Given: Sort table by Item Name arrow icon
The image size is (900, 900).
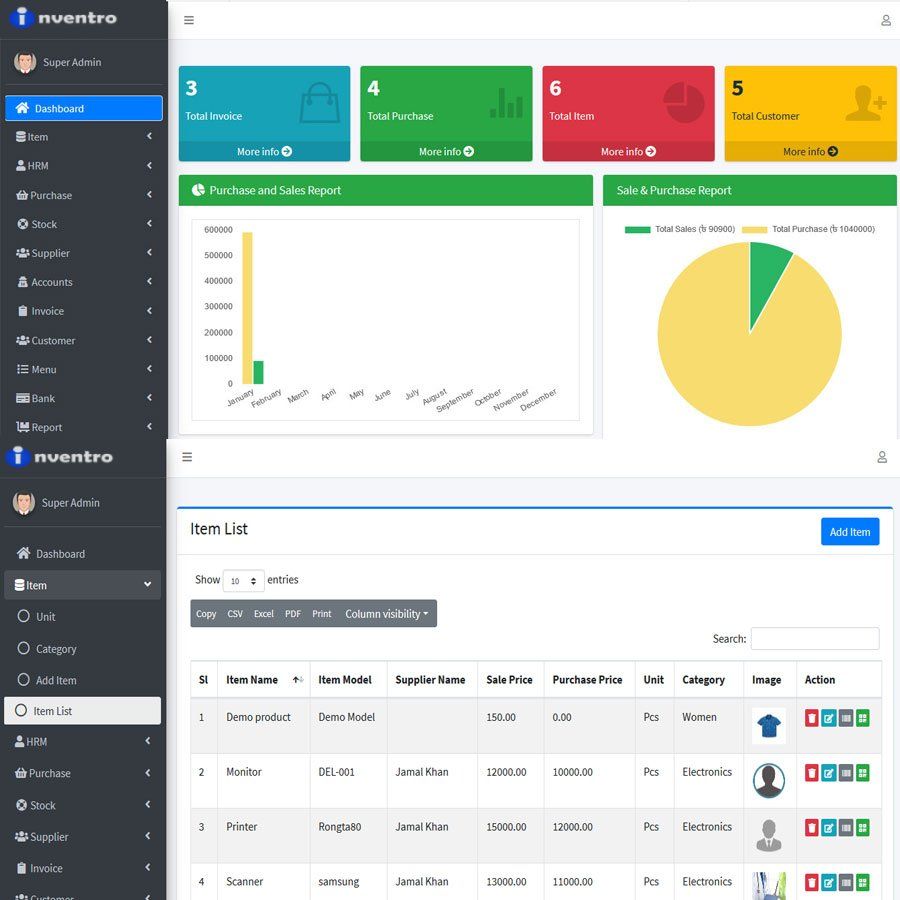Looking at the screenshot, I should 297,680.
